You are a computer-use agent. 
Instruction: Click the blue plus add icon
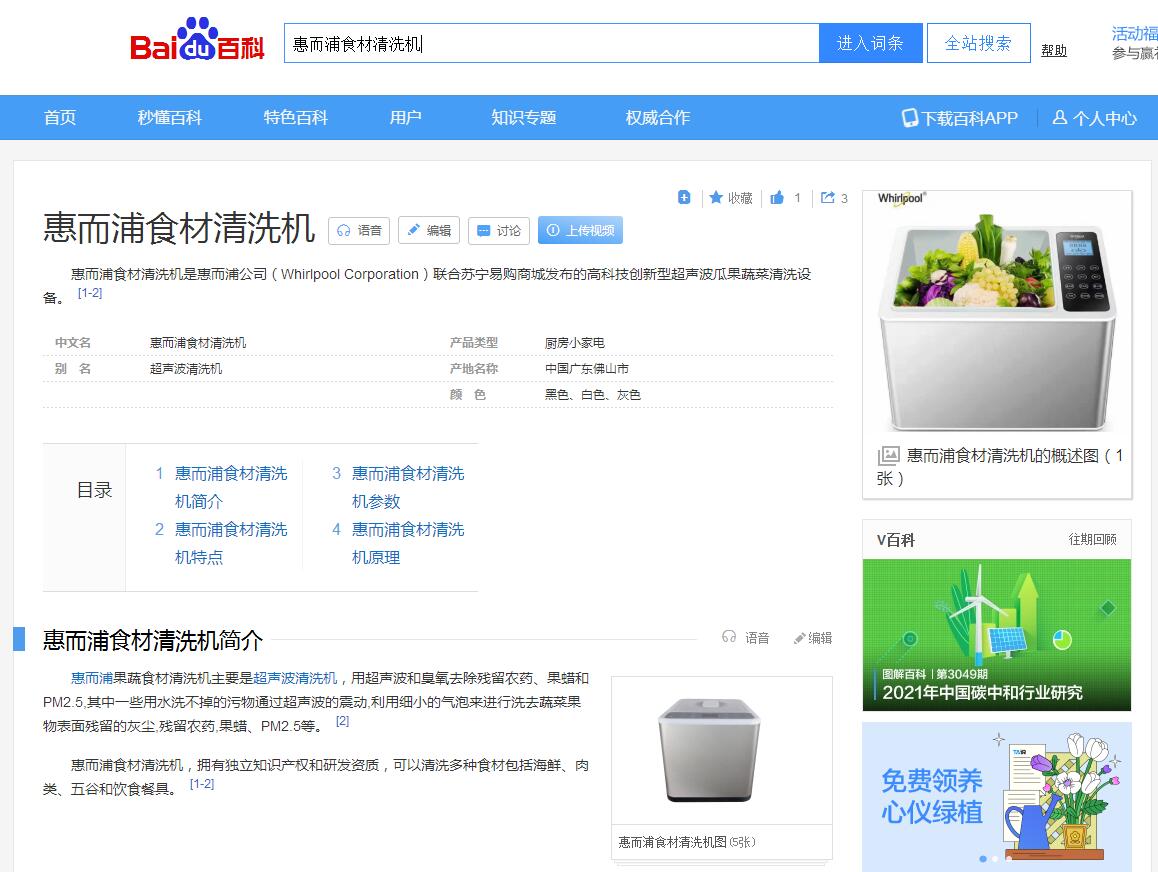click(684, 197)
